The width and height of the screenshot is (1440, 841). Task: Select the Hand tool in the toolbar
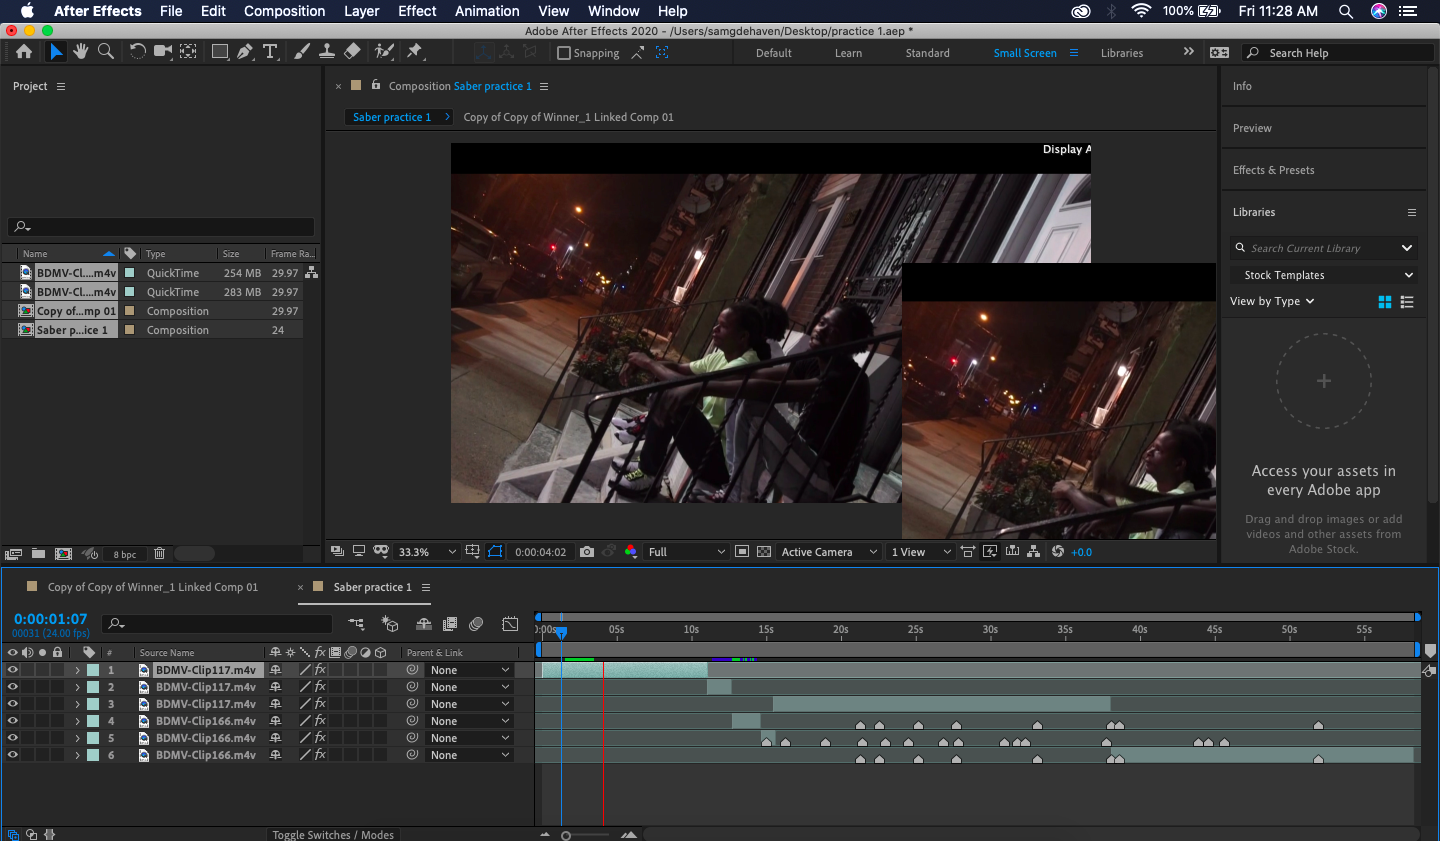(x=81, y=51)
